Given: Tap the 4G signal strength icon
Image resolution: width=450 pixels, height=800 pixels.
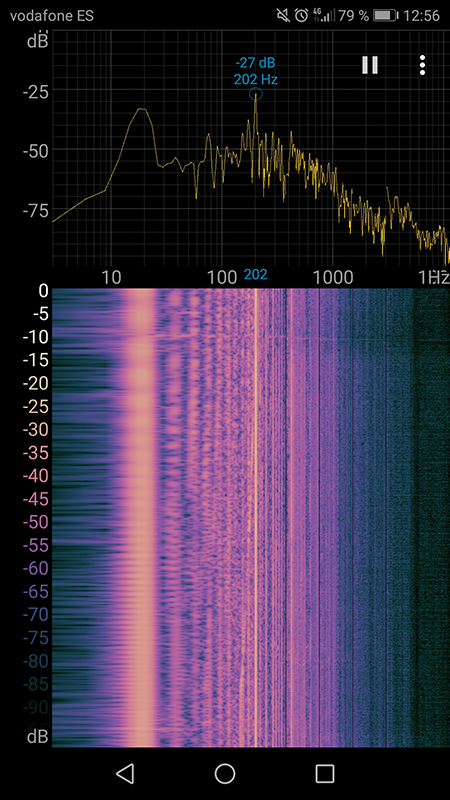Looking at the screenshot, I should 323,16.
